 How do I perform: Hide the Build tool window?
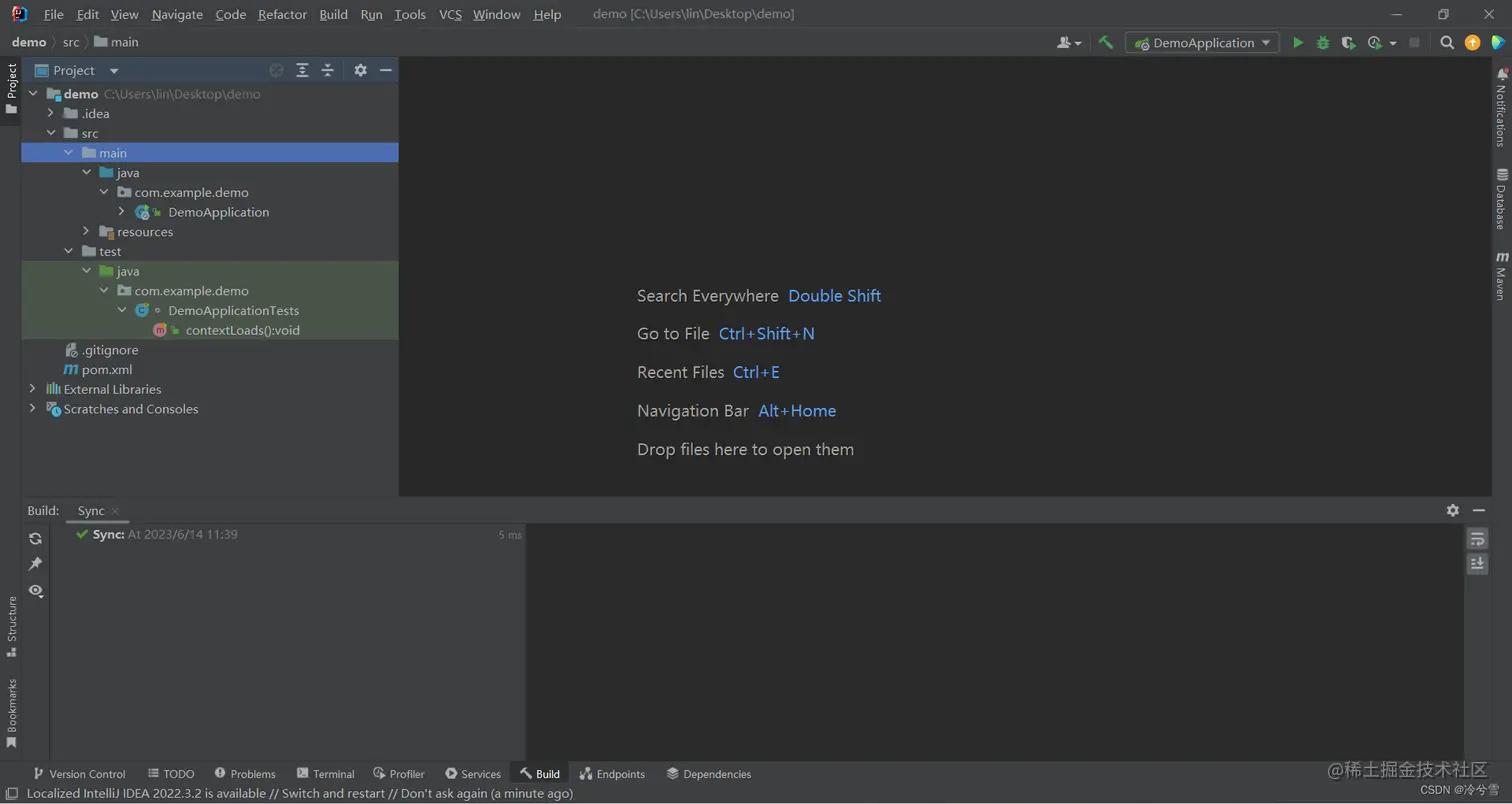pos(1479,510)
